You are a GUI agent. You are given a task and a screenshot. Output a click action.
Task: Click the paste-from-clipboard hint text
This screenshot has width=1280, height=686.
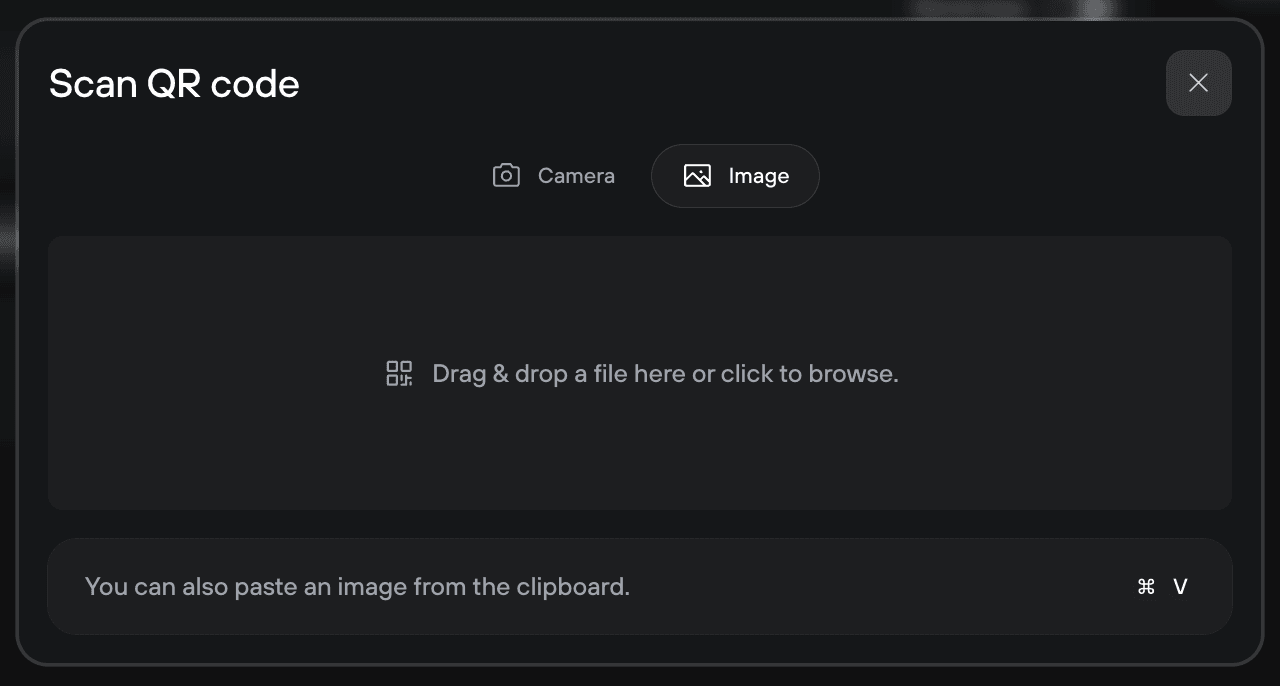(x=357, y=587)
